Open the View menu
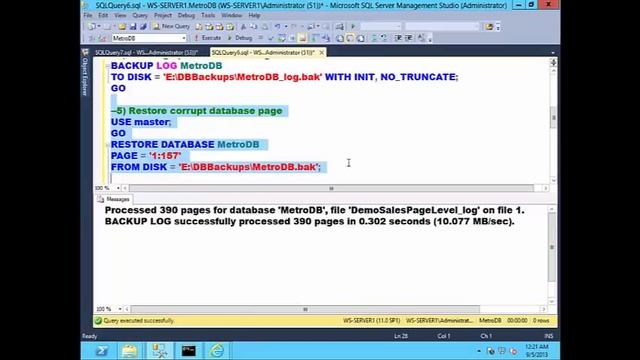This screenshot has width=640, height=360. (120, 15)
